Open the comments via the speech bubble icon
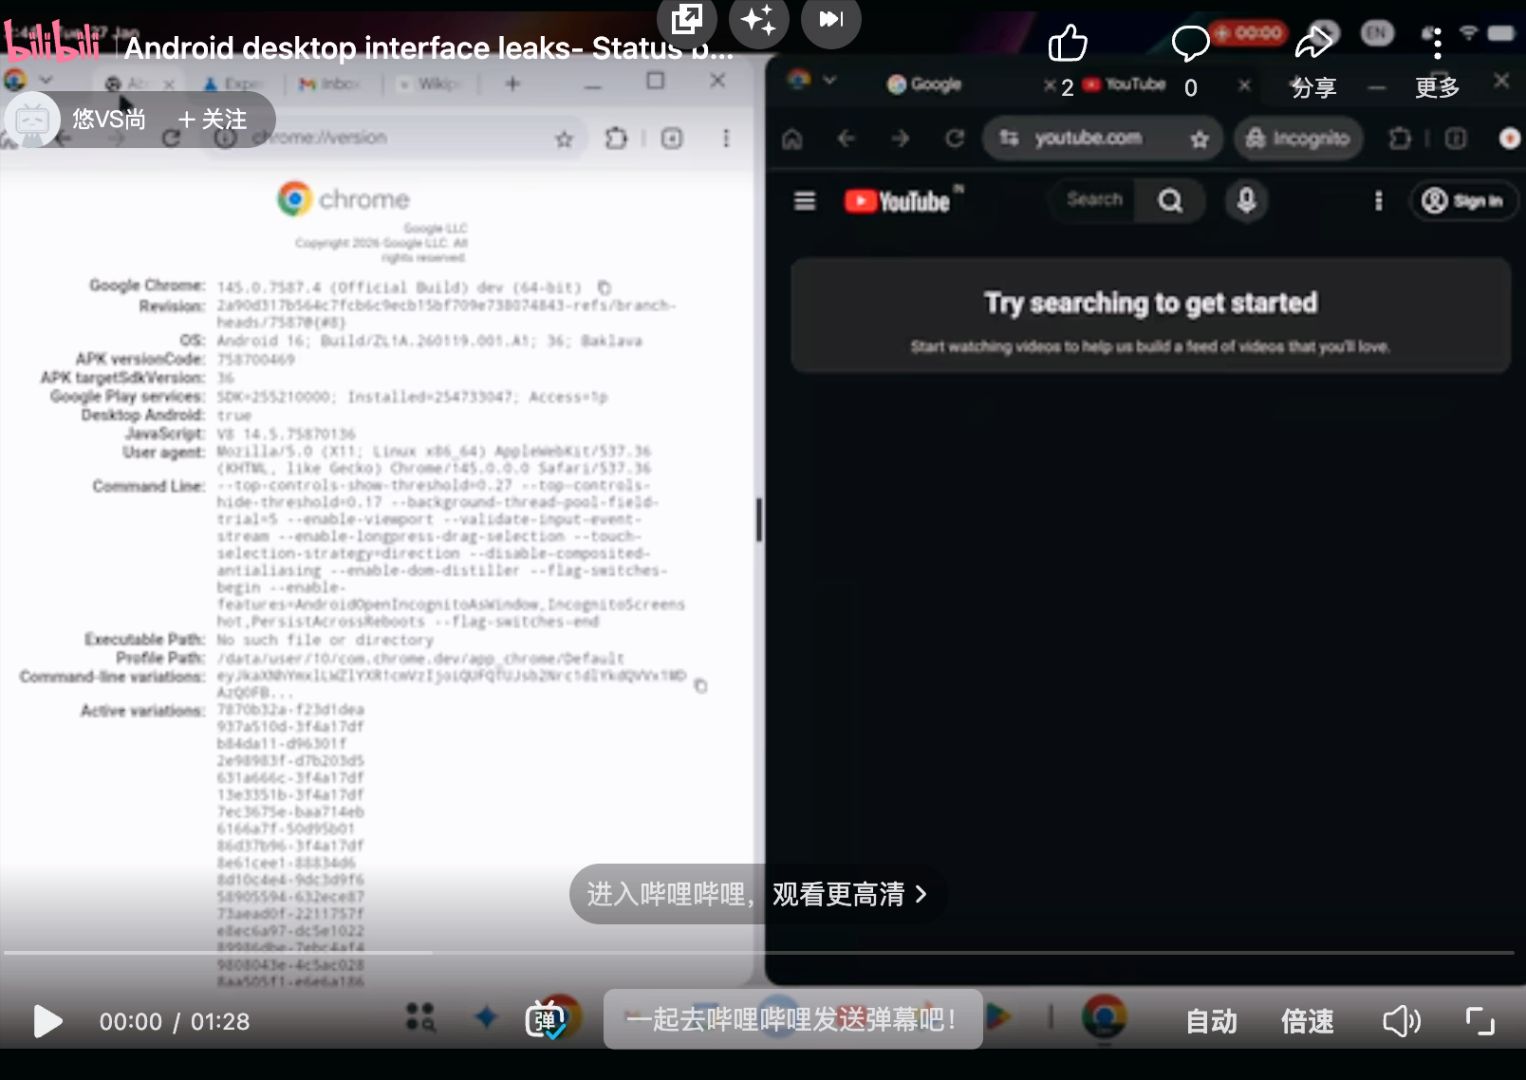This screenshot has height=1080, width=1526. tap(1190, 44)
